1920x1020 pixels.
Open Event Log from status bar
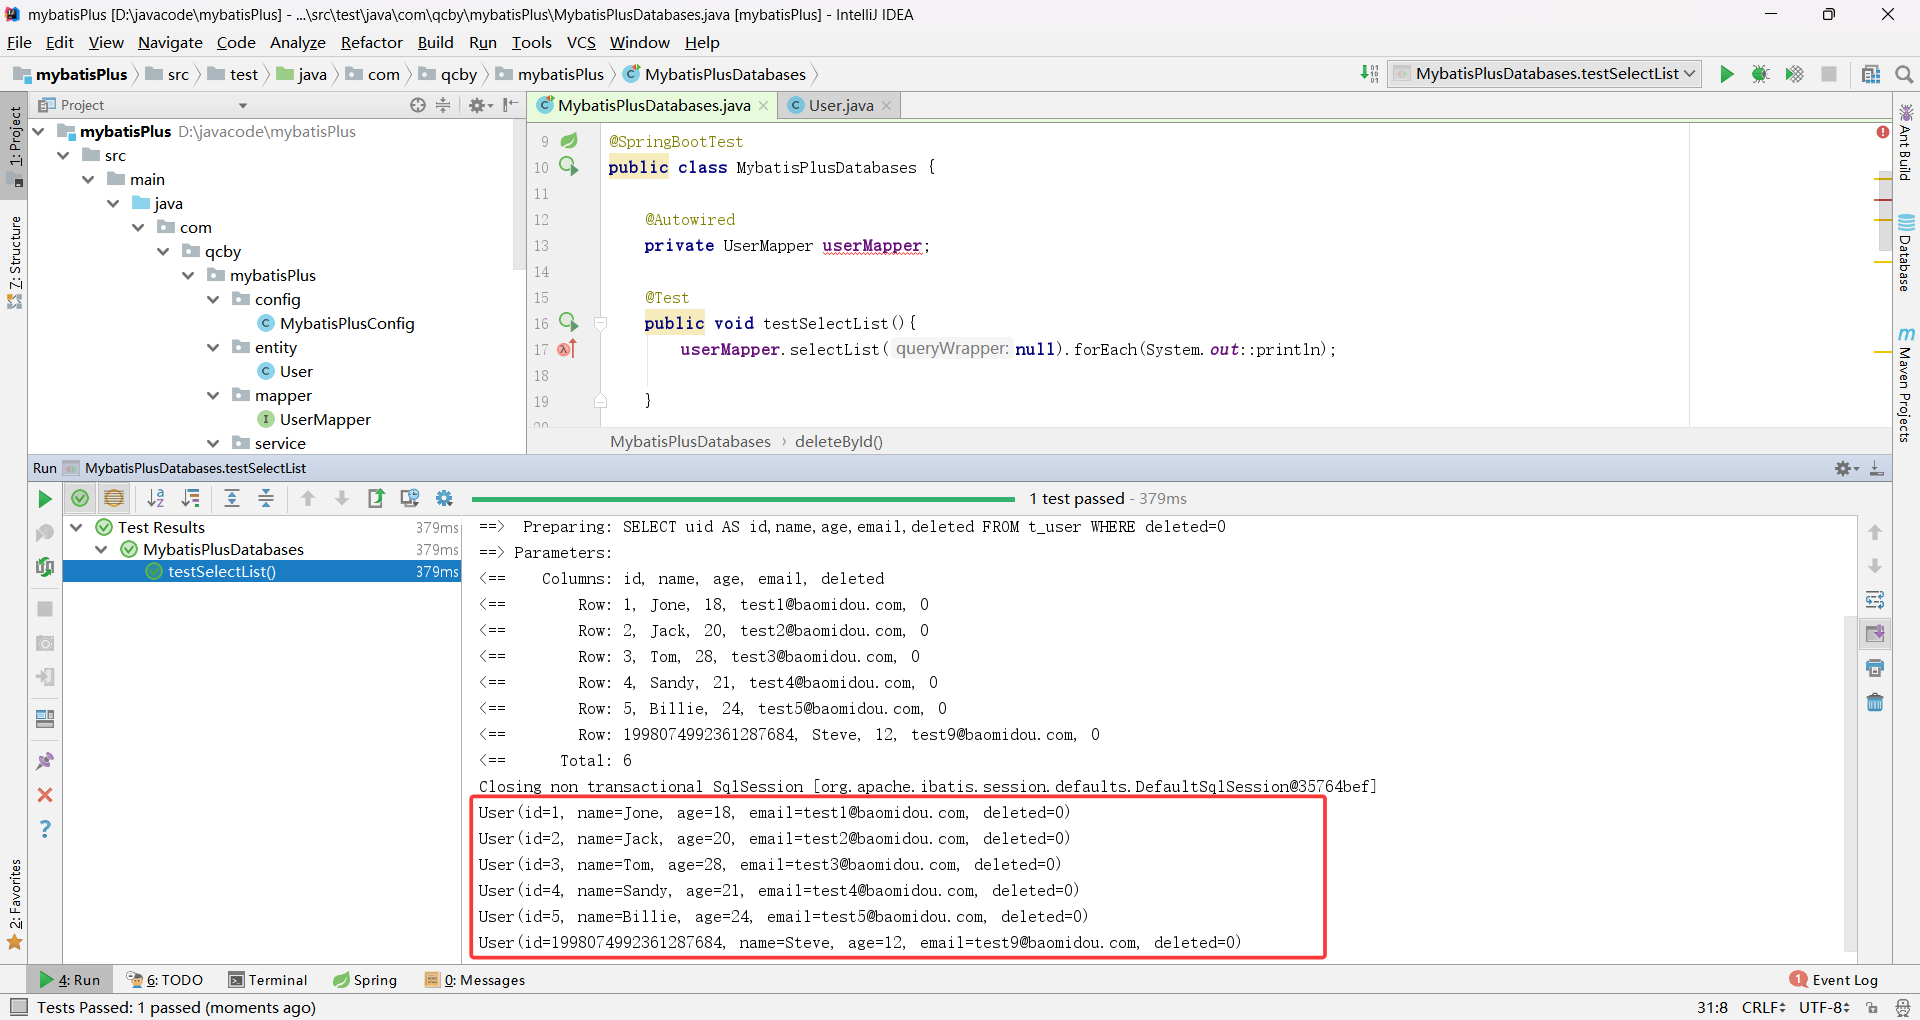(1834, 980)
